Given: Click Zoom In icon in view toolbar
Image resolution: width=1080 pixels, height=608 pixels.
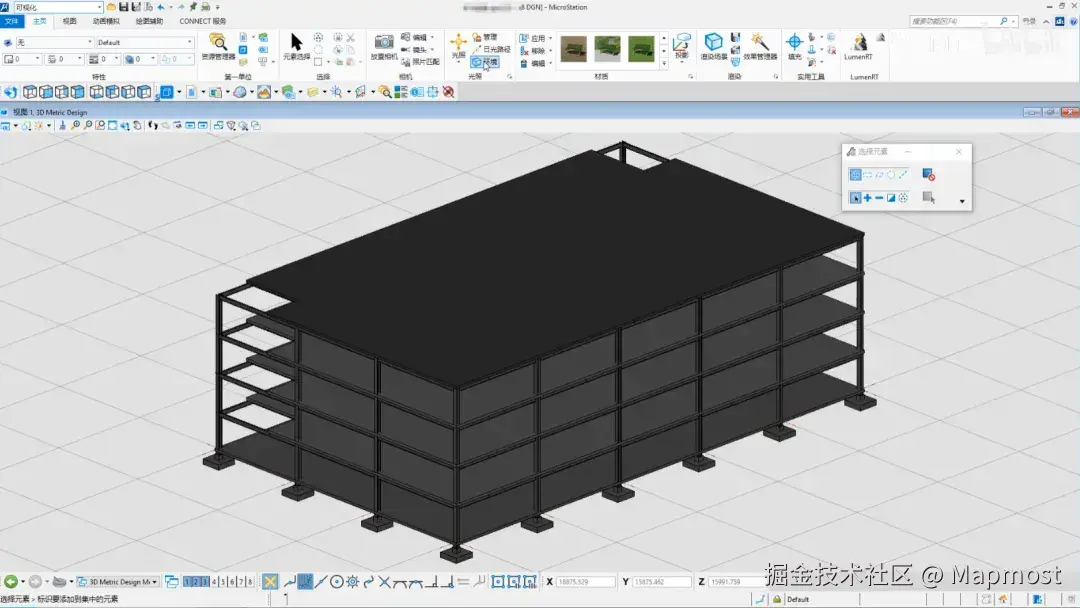Looking at the screenshot, I should point(75,125).
